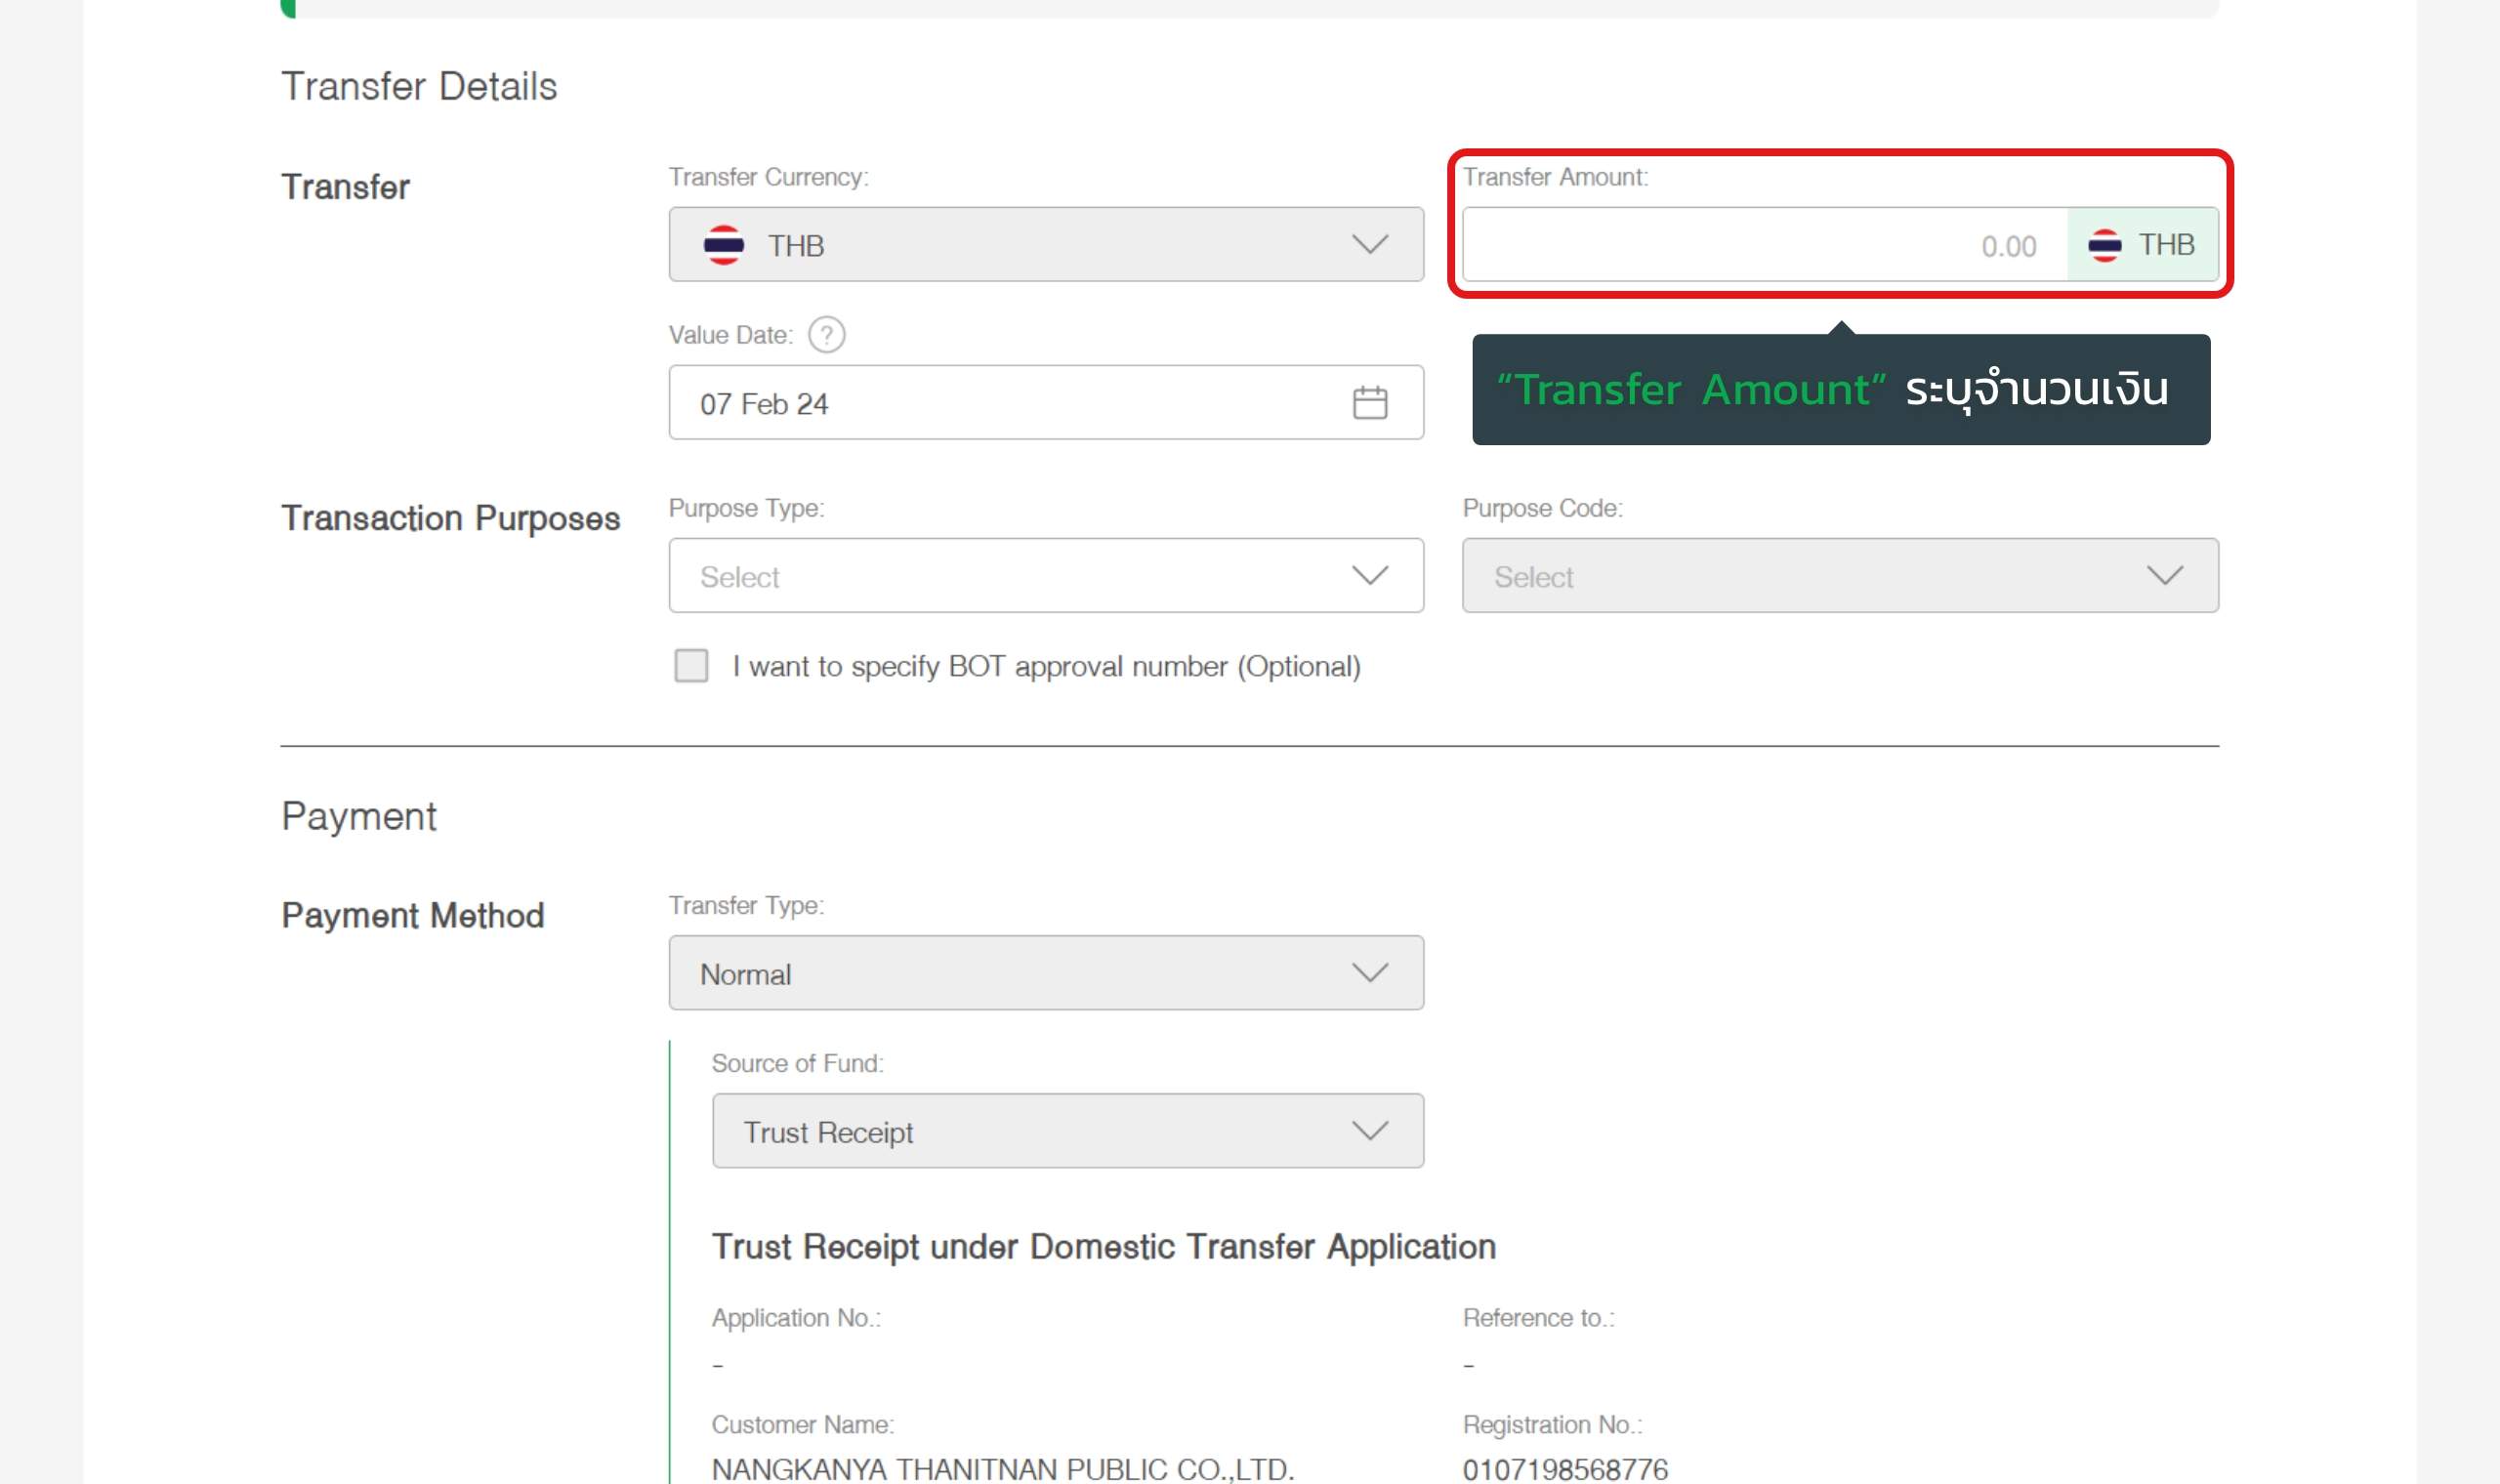Click the Transfer Type chevron arrow
Viewport: 2500px width, 1484px height.
(x=1369, y=973)
